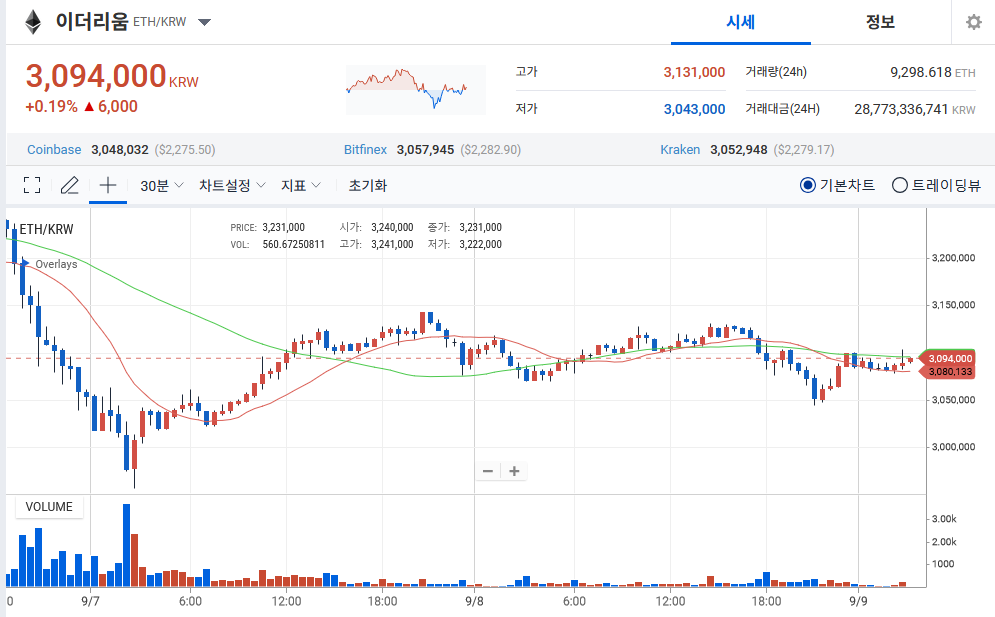The width and height of the screenshot is (995, 617).
Task: Switch to the 시세 tab
Action: click(x=741, y=22)
